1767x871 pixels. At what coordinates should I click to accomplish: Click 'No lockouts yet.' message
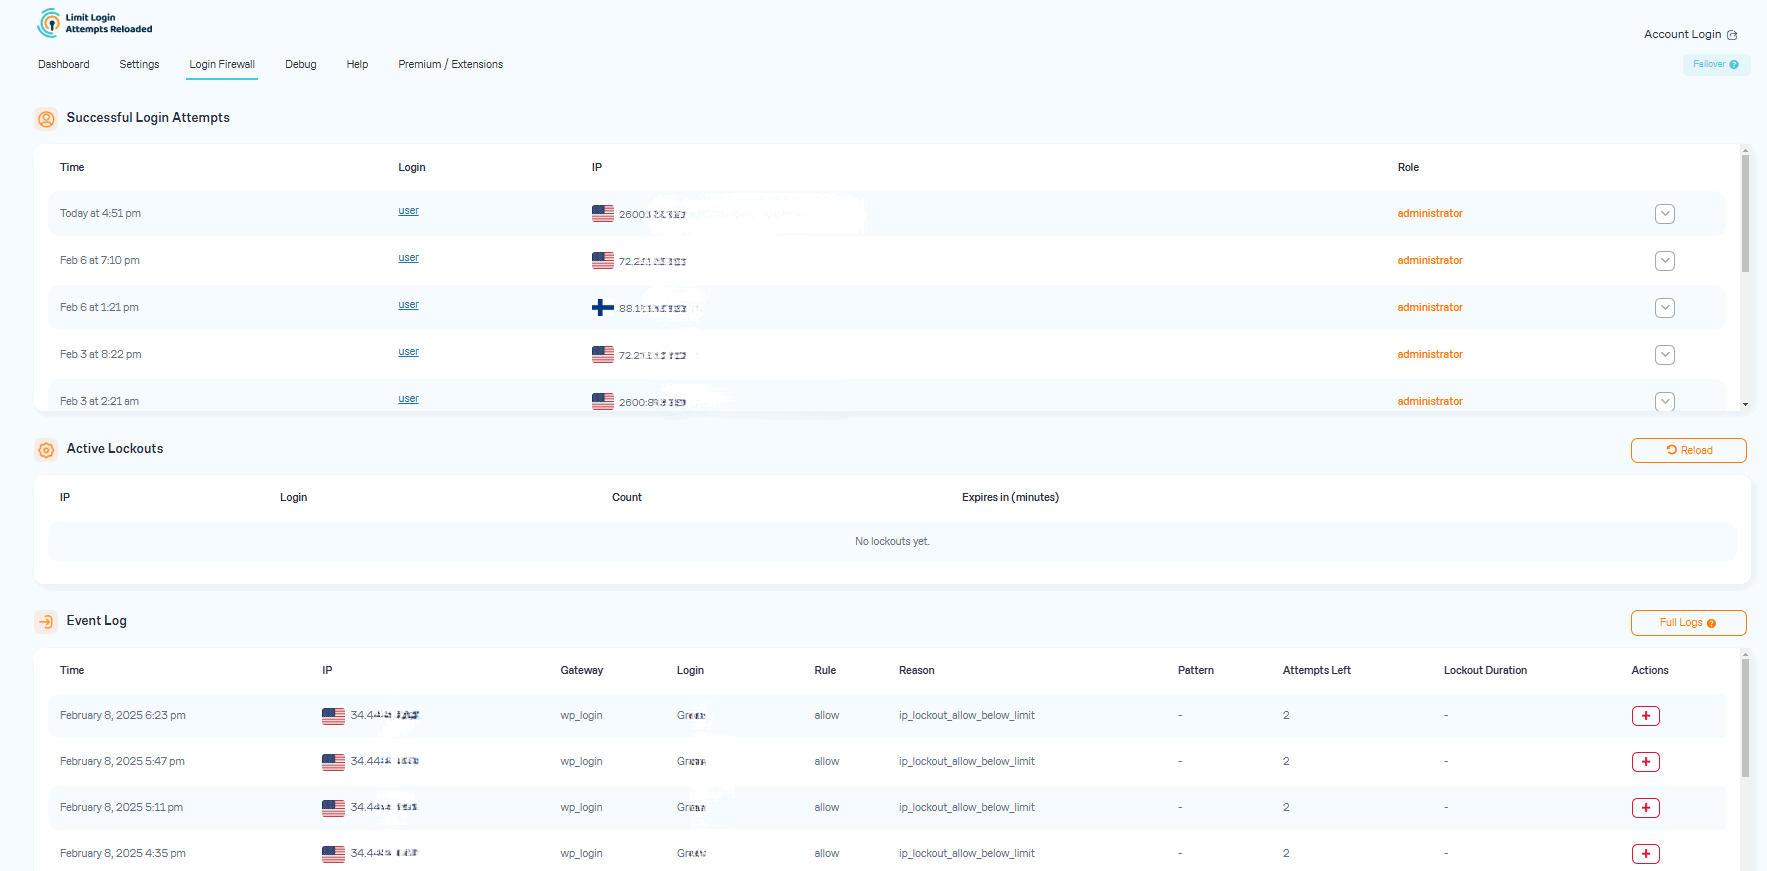pos(892,541)
